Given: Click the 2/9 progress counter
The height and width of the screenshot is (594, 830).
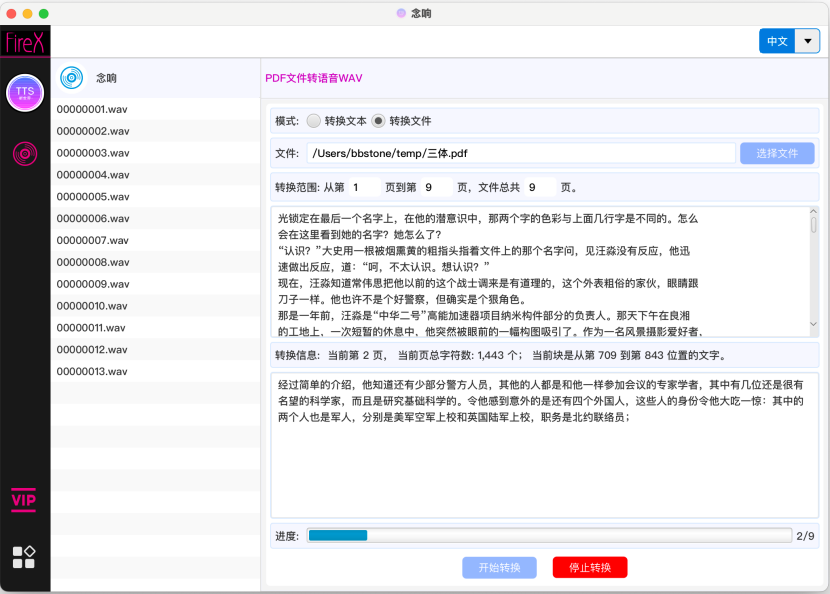Looking at the screenshot, I should pos(805,536).
